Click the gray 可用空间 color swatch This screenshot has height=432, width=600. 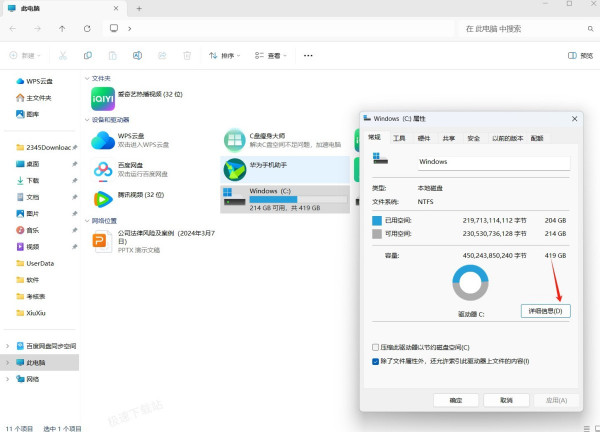tap(377, 234)
